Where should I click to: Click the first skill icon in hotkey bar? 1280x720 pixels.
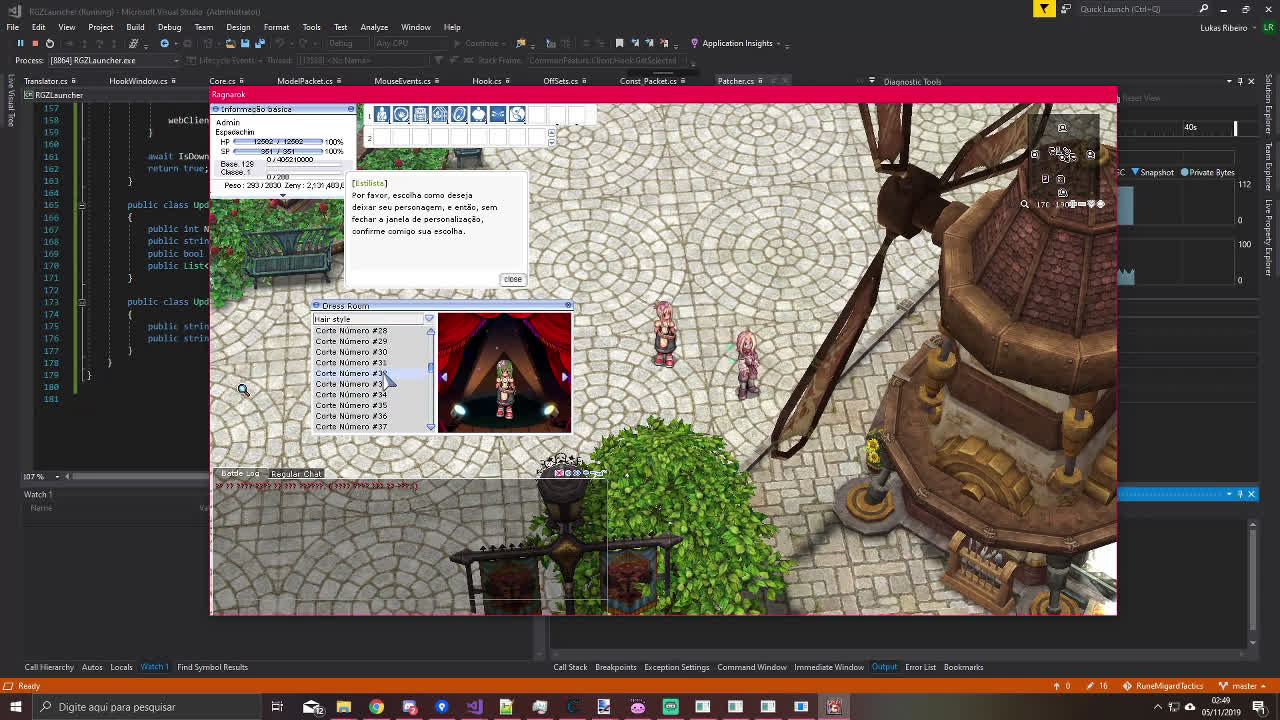coord(382,115)
